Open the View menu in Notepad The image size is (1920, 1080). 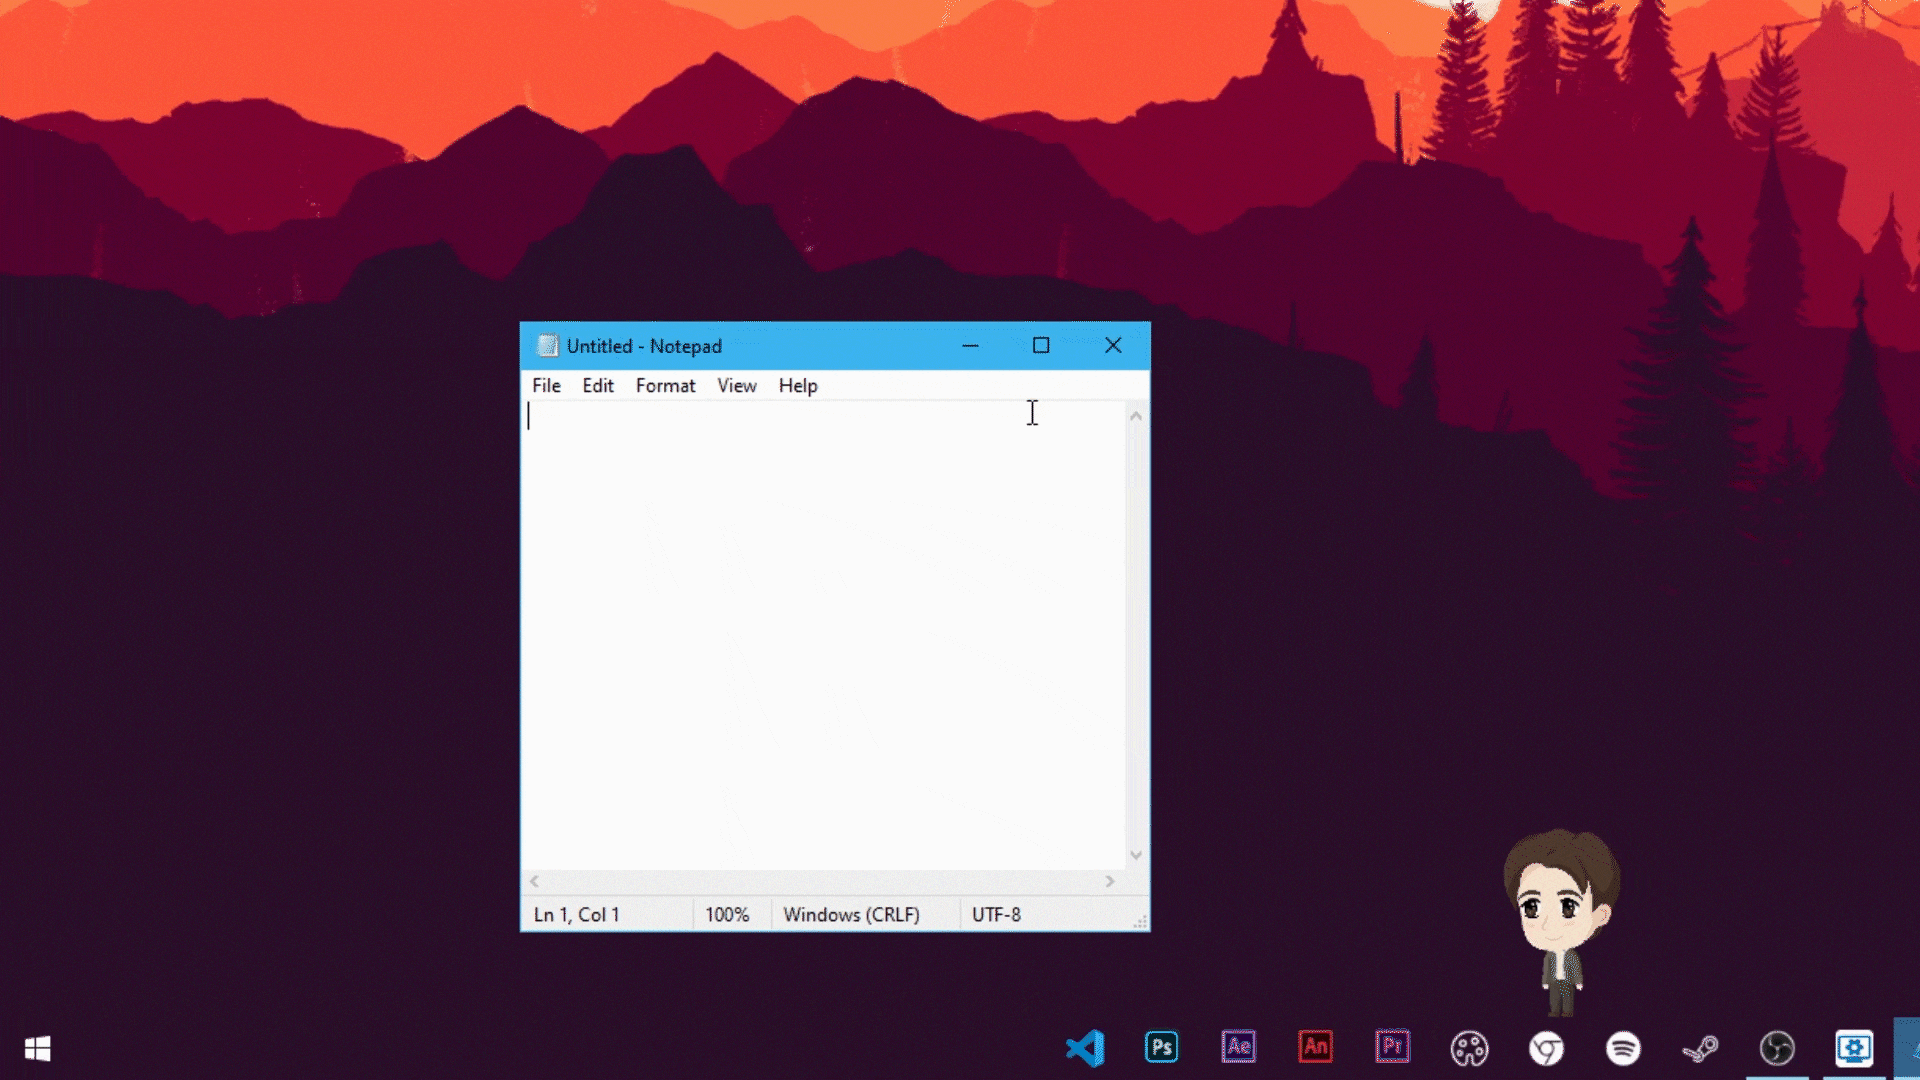coord(737,385)
